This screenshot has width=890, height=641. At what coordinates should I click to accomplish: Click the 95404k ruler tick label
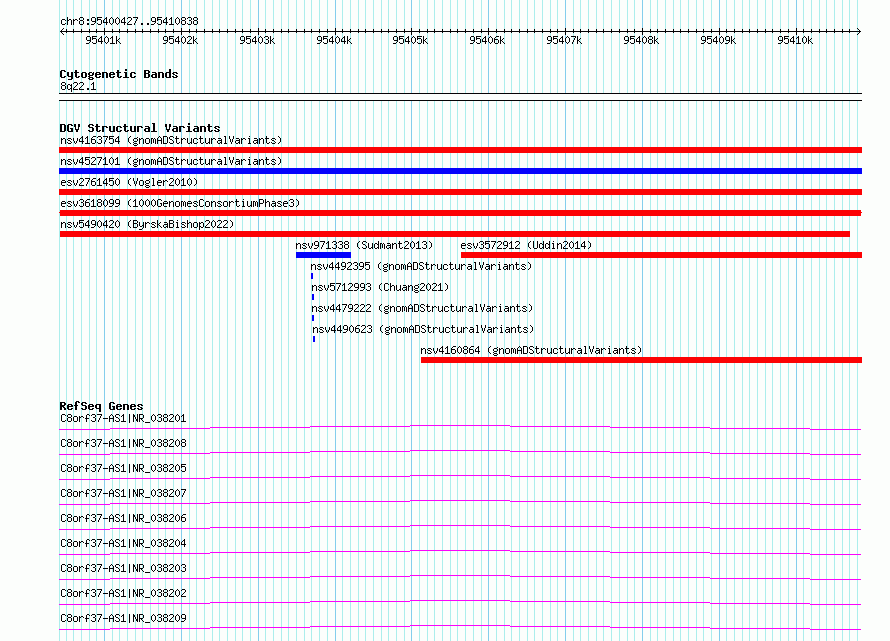point(334,40)
